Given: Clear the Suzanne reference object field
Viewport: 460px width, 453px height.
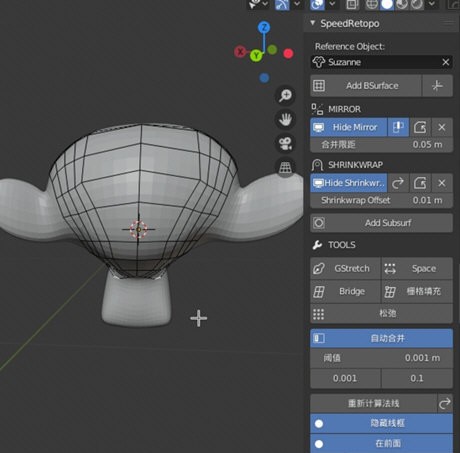Looking at the screenshot, I should [446, 62].
